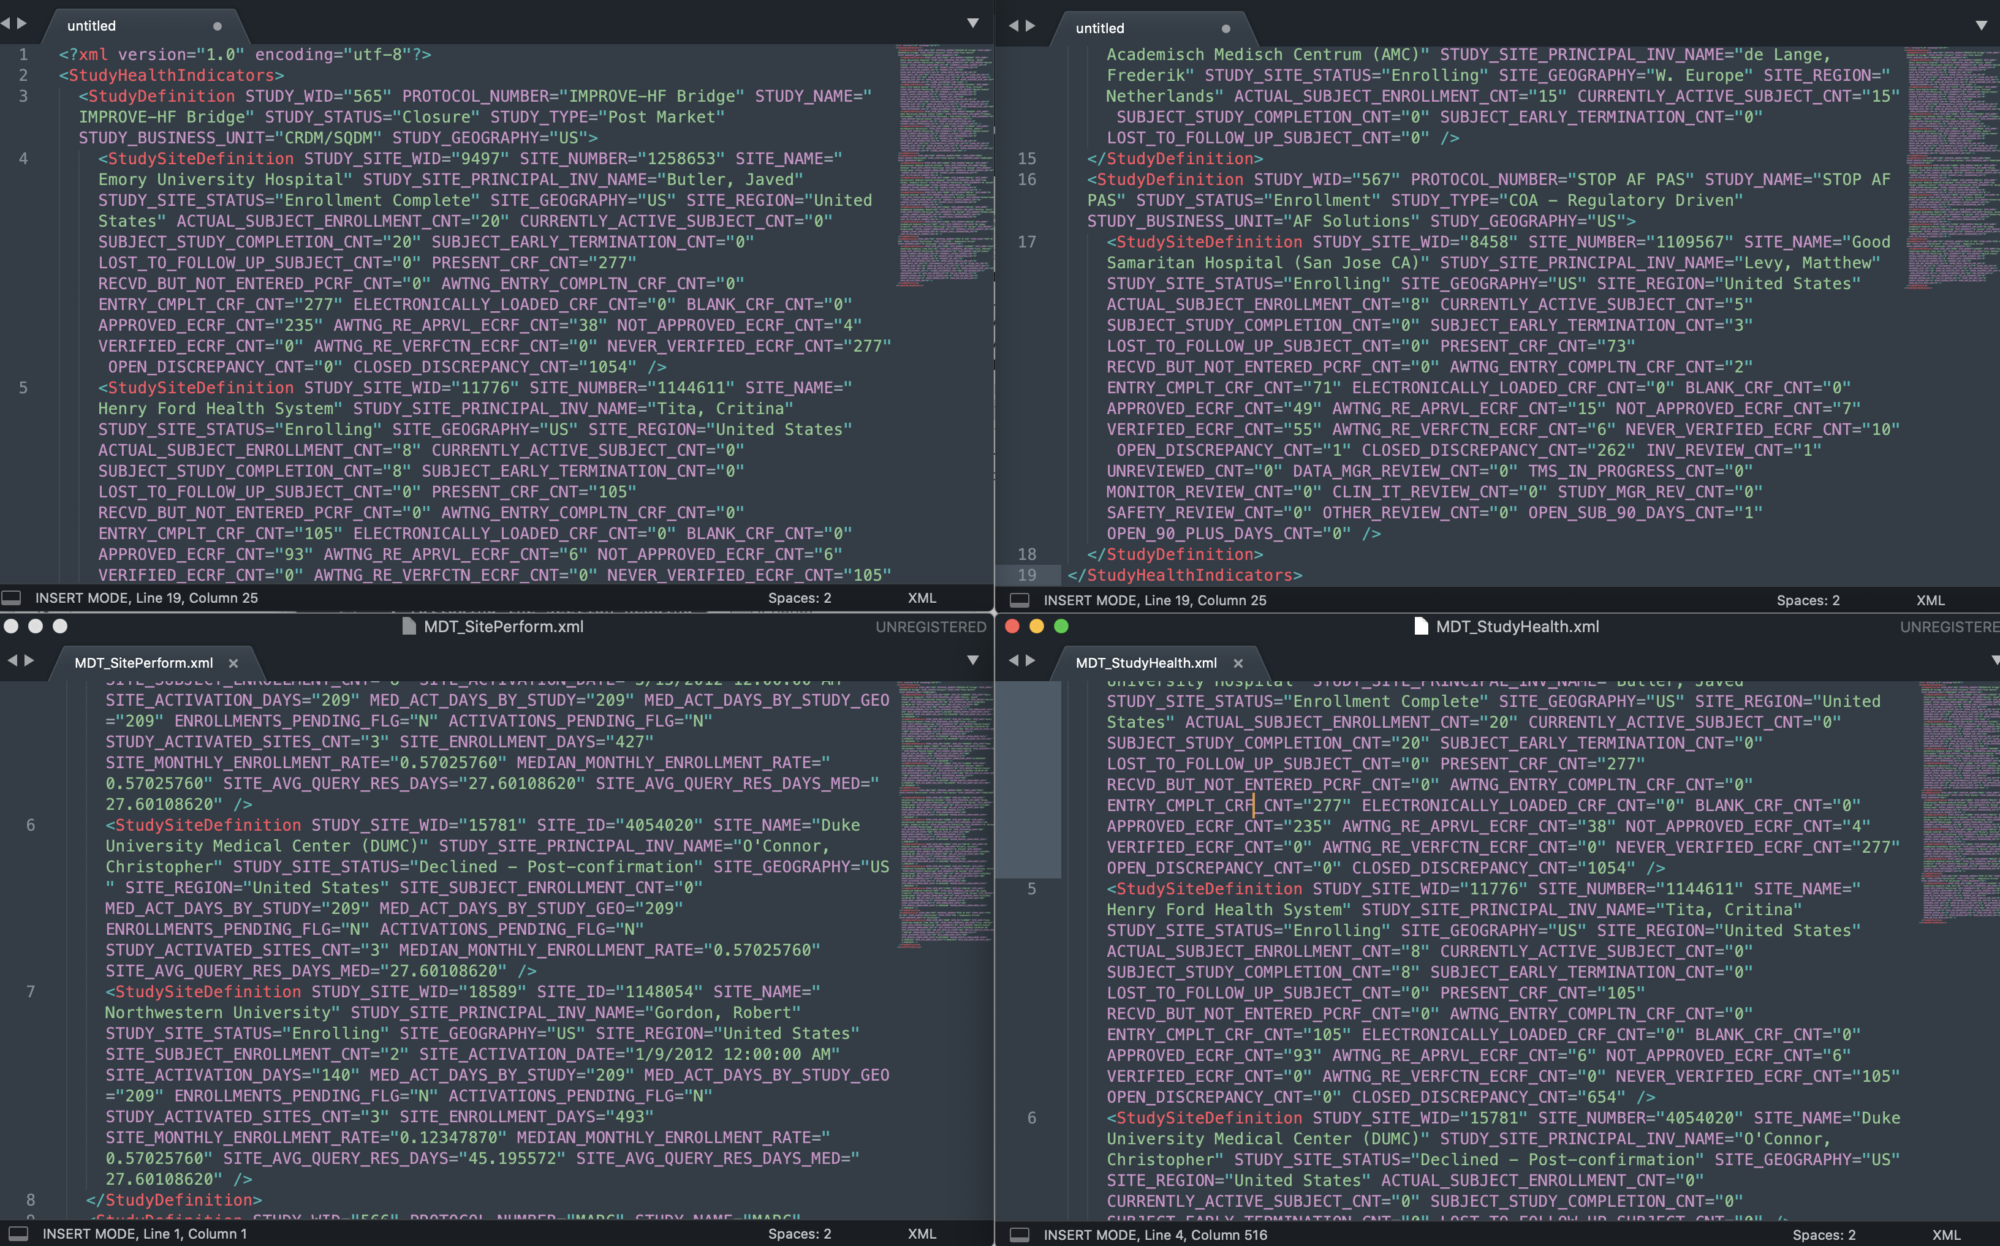Image resolution: width=2000 pixels, height=1246 pixels.
Task: Click UNREGISTERED label in MDT_SitePerform.xml title bar
Action: (931, 627)
